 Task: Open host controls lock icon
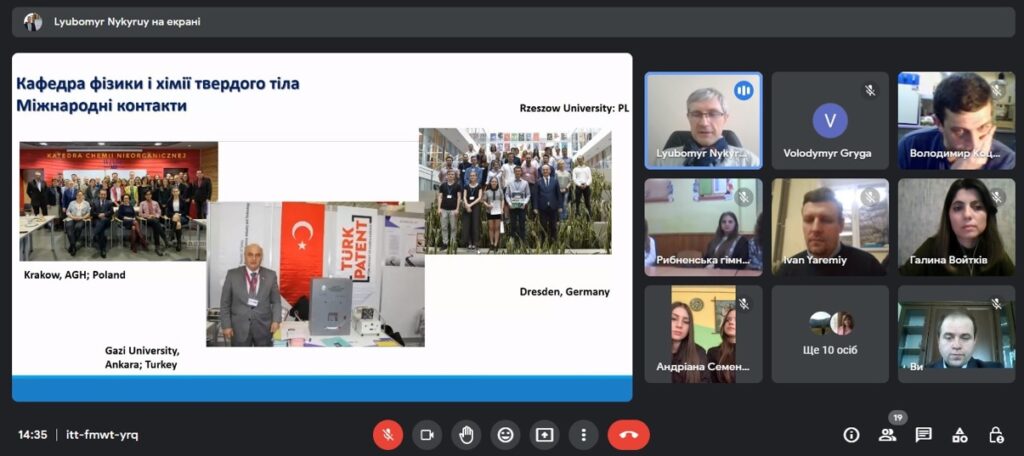[996, 434]
